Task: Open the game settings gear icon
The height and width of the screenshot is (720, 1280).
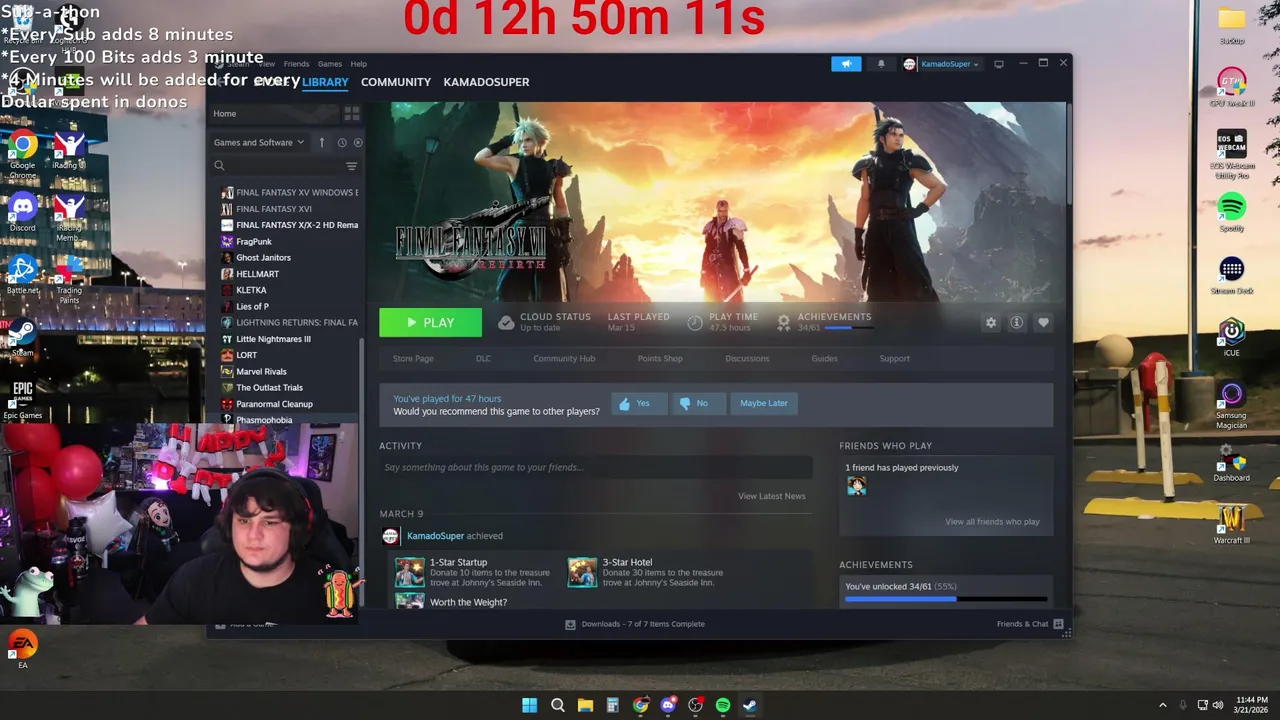Action: click(x=991, y=323)
